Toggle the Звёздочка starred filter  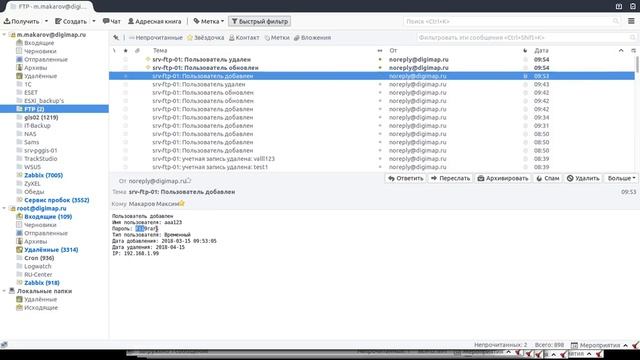[x=205, y=38]
